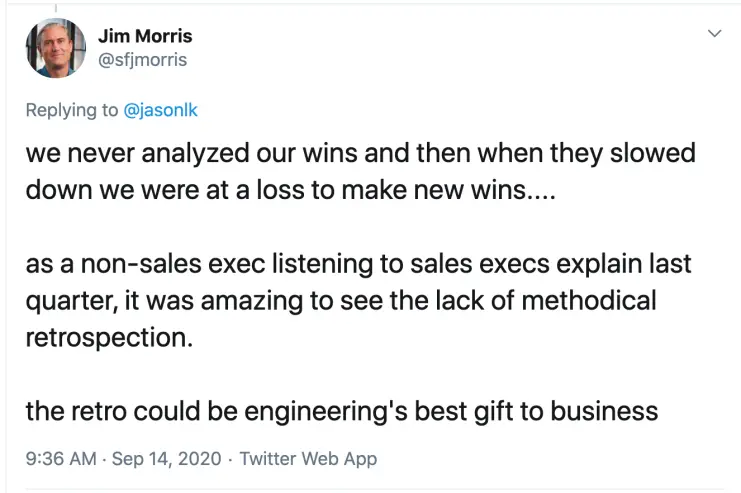Click the word "business" ending the tweet
741x493 pixels.
[605, 410]
